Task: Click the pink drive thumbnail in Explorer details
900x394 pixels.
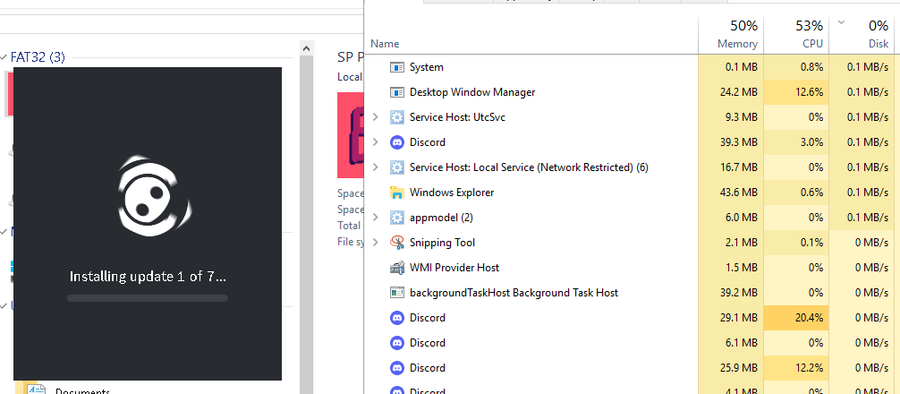Action: pos(350,135)
